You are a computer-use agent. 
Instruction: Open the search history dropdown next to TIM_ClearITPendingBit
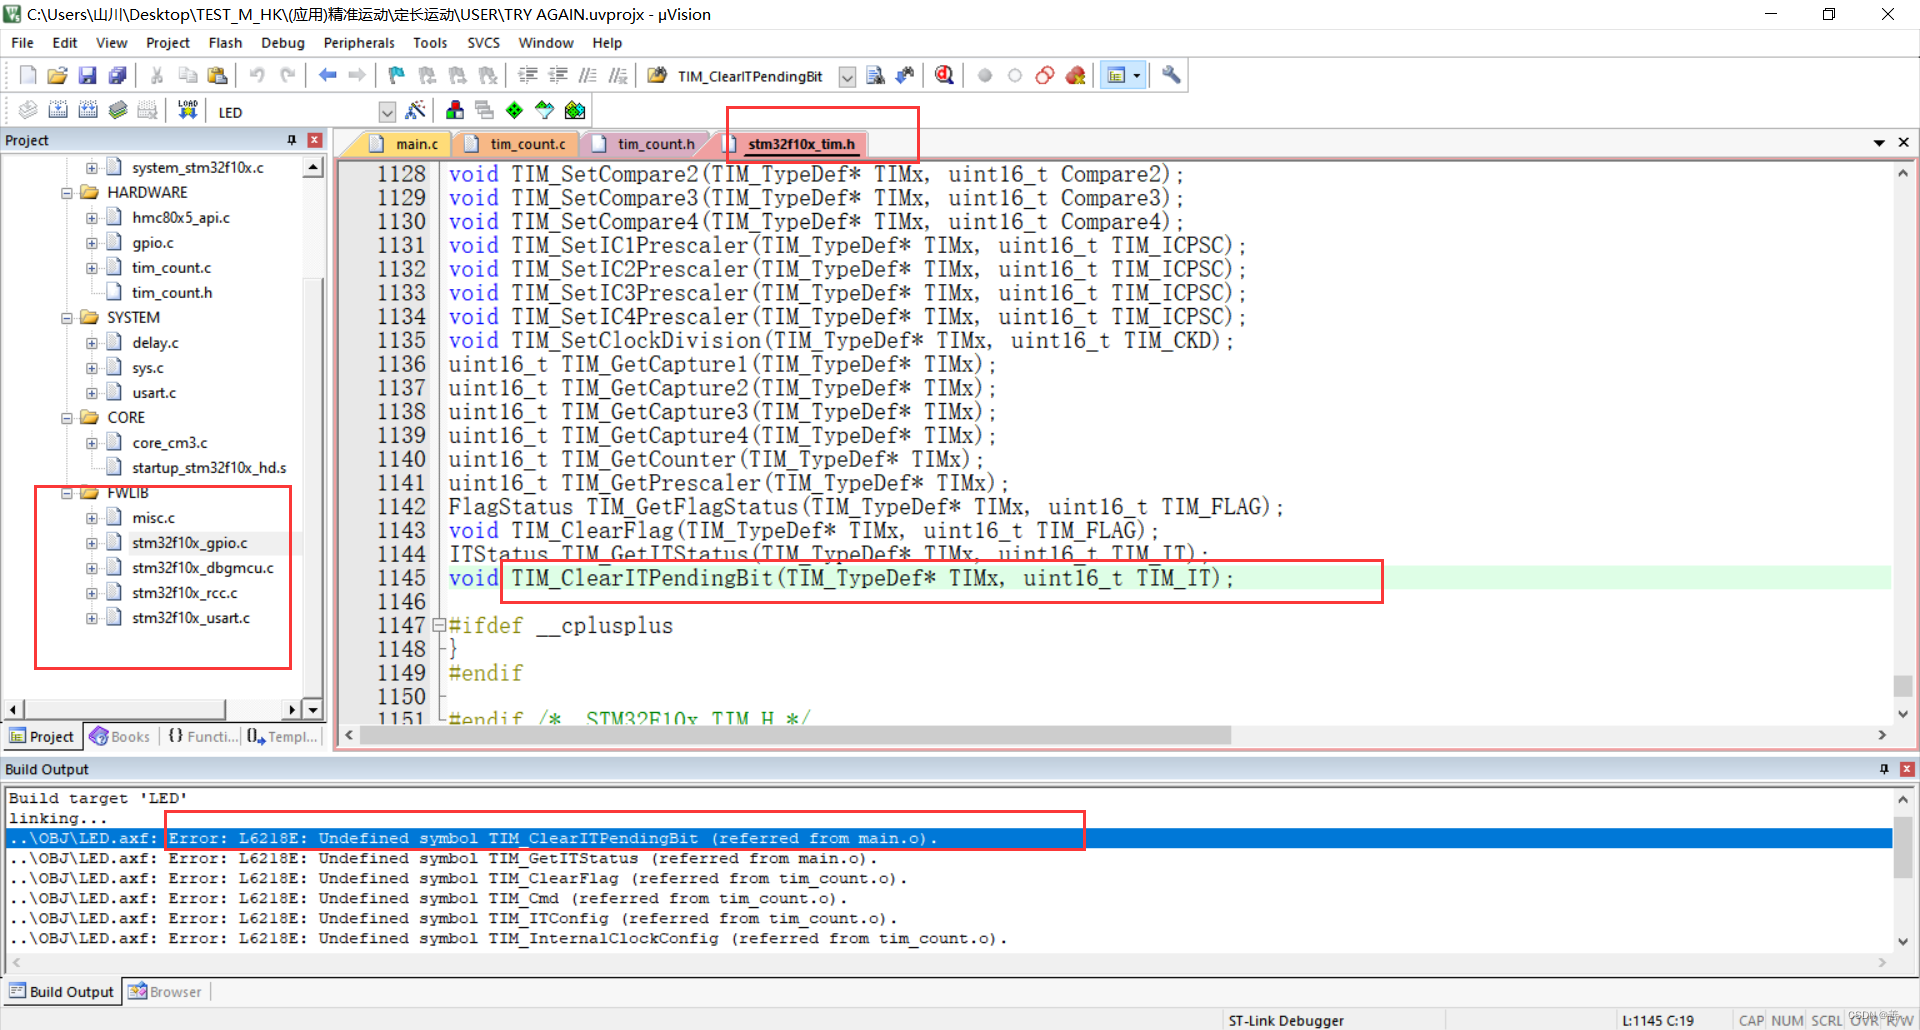[847, 76]
